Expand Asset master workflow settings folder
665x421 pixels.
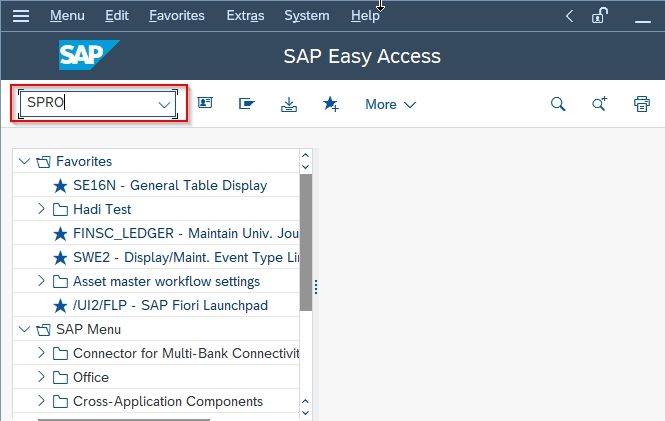click(x=41, y=281)
